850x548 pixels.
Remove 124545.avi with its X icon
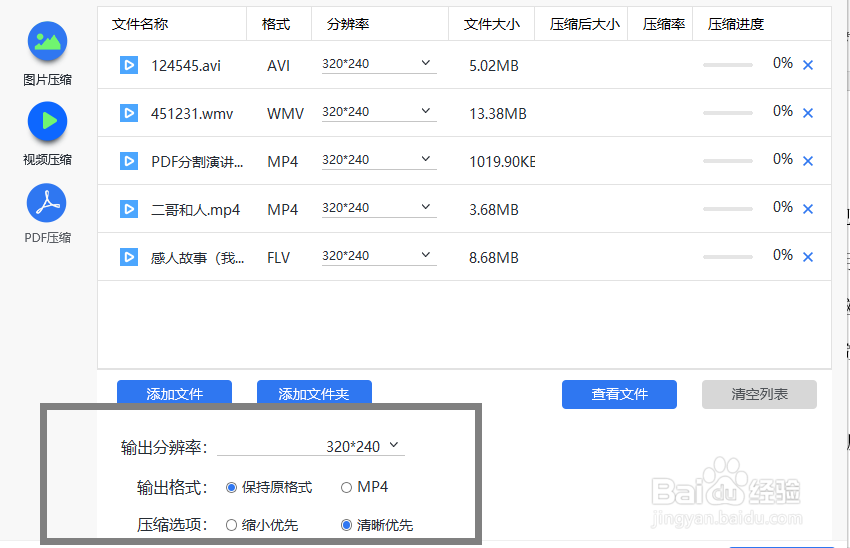[x=808, y=65]
